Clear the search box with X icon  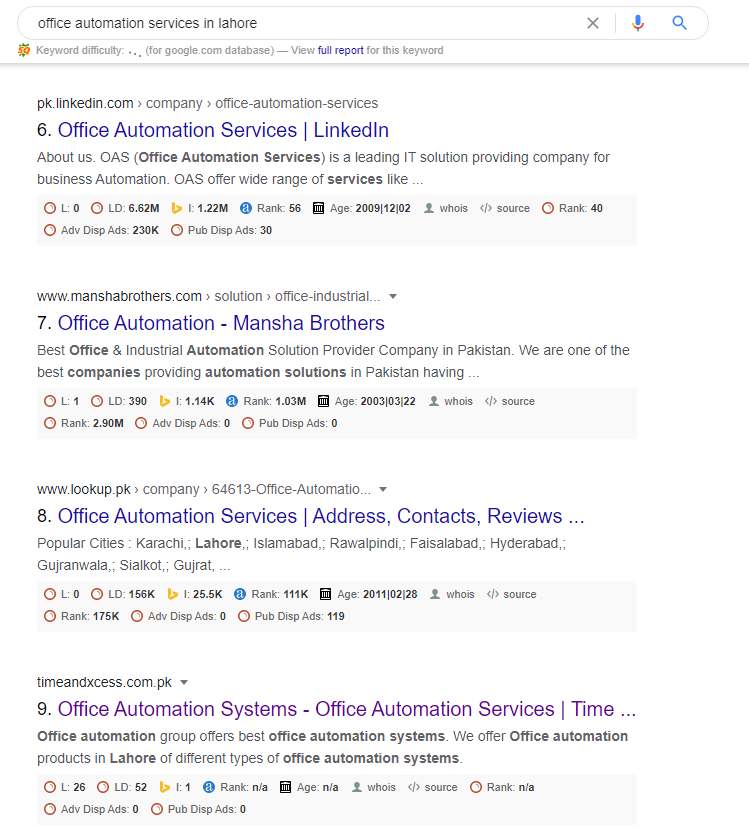[593, 23]
